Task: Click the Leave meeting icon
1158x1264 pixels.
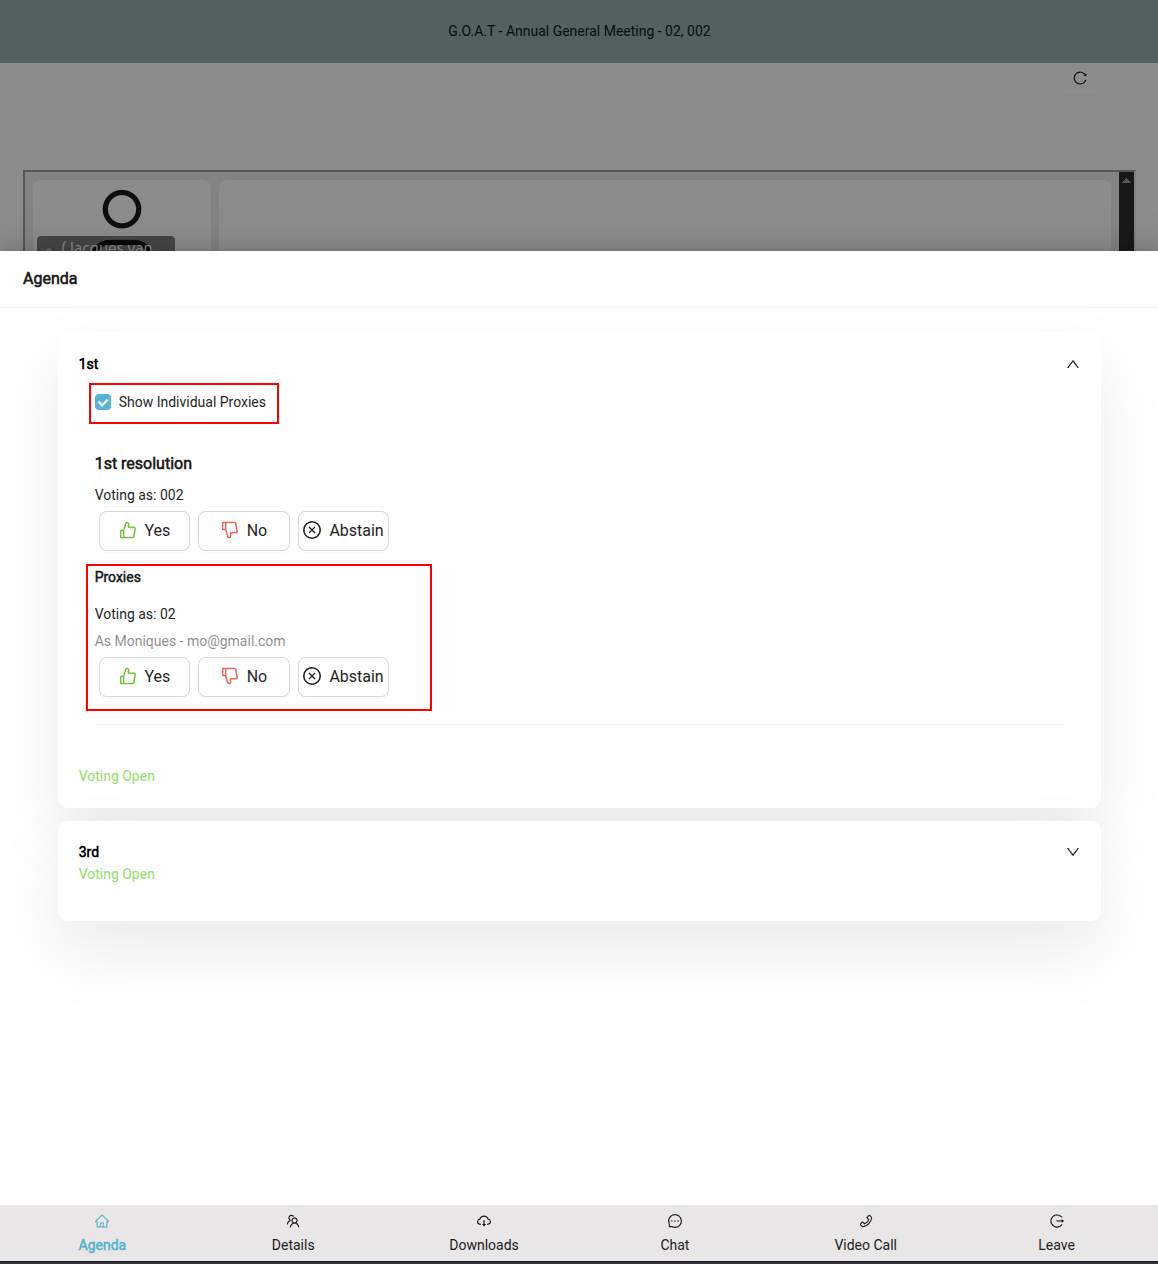Action: click(x=1057, y=1221)
